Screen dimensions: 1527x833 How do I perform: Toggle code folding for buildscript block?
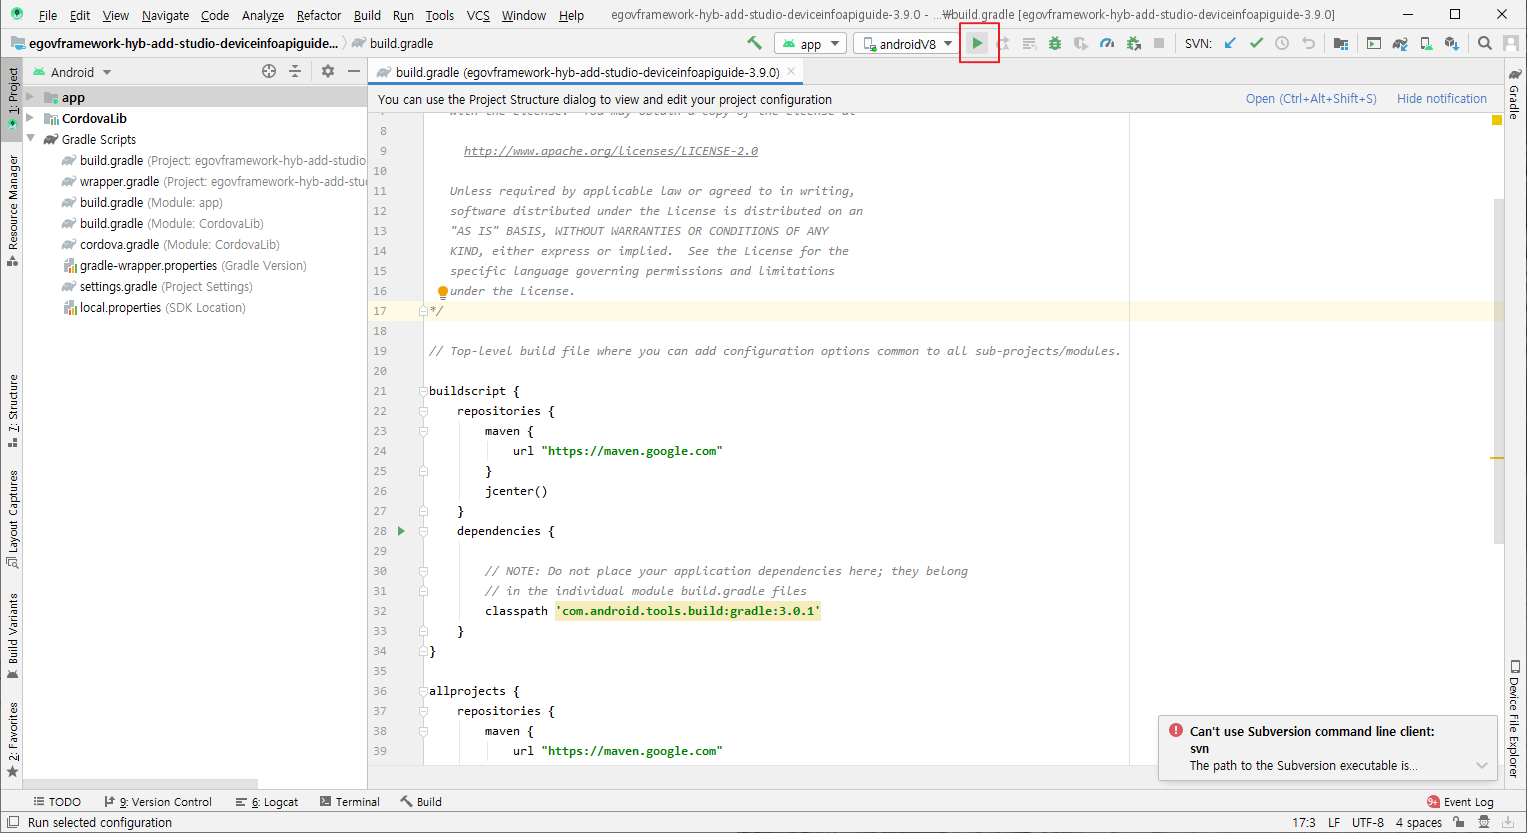423,391
